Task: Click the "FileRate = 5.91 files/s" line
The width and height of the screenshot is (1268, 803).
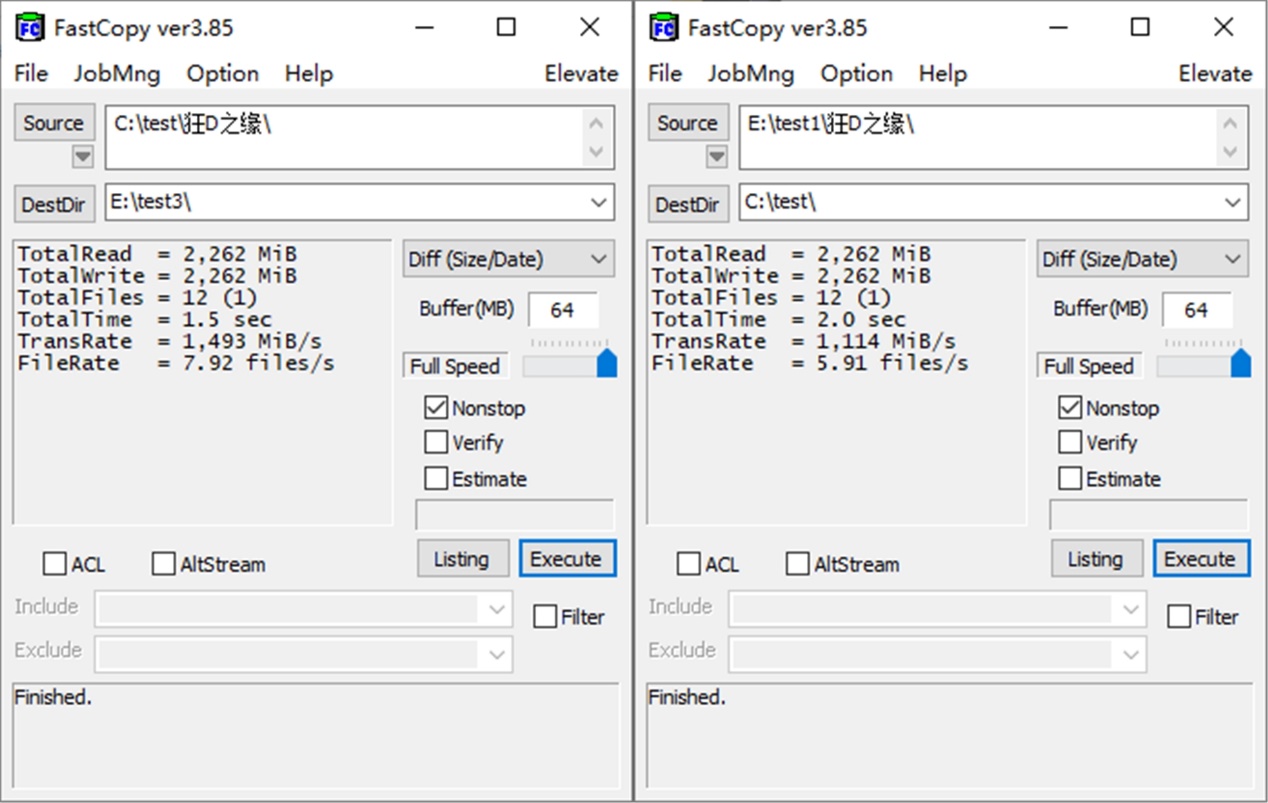Action: (810, 364)
